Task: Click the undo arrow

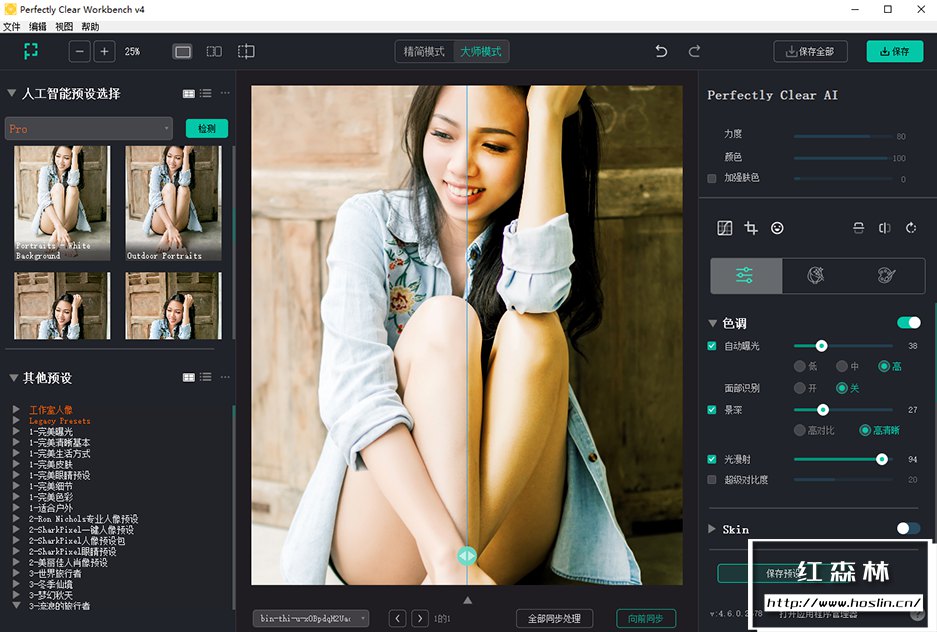Action: [x=661, y=51]
